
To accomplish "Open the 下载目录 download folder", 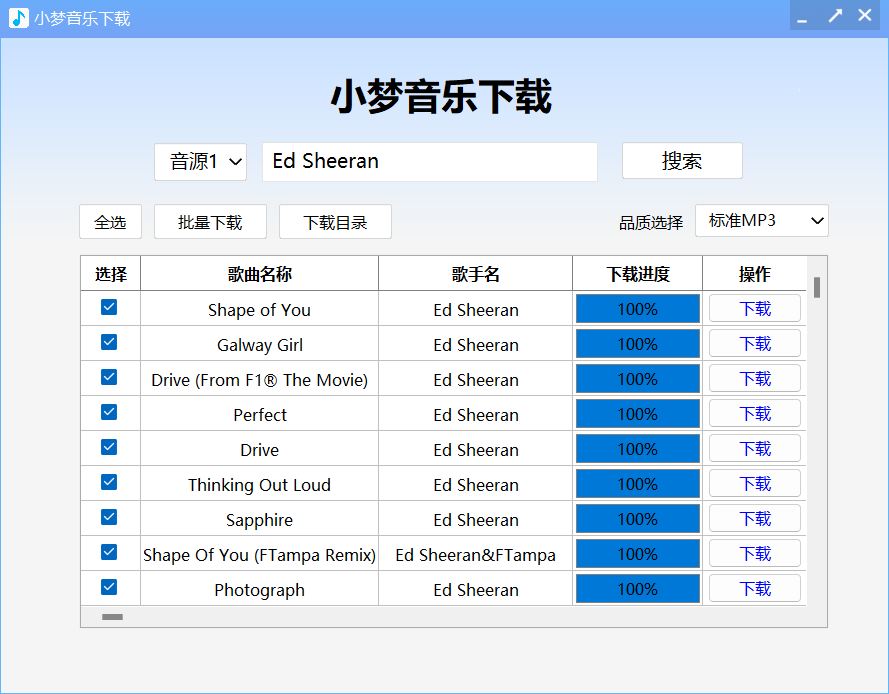I will [335, 222].
